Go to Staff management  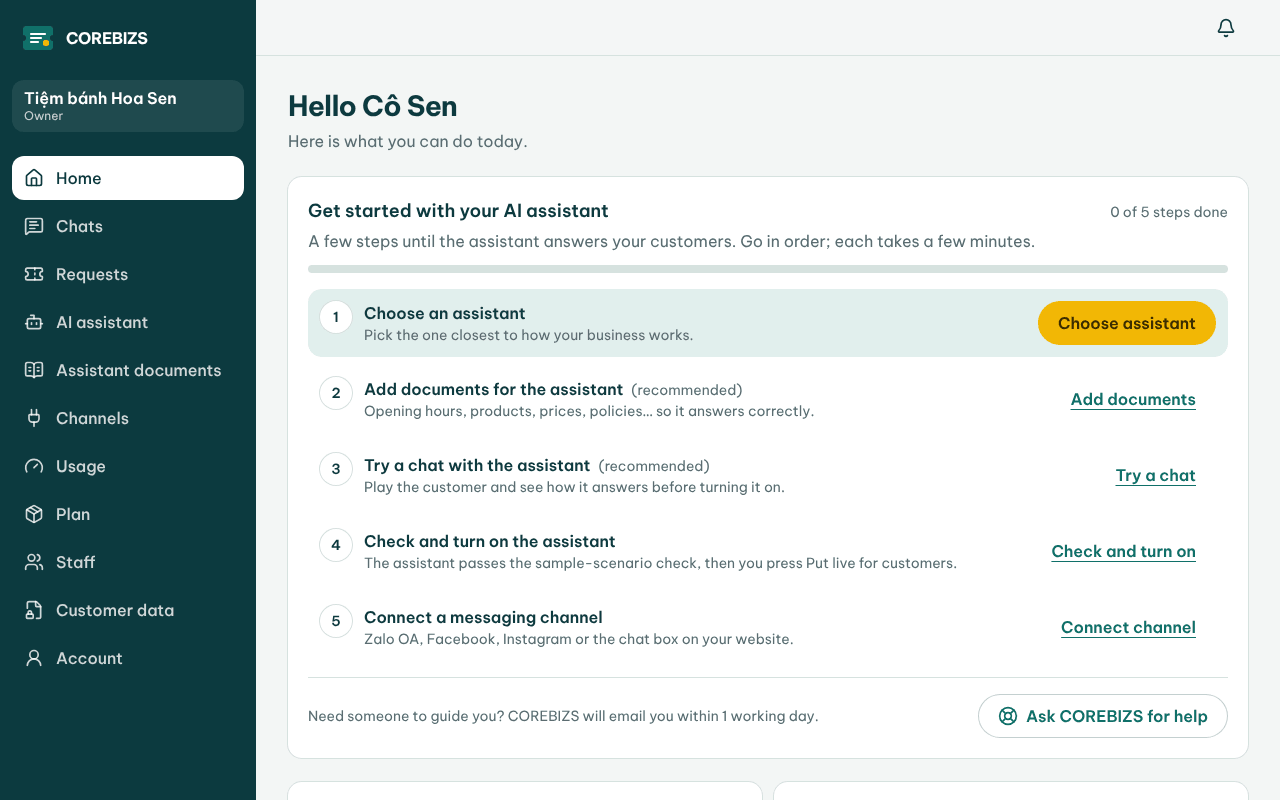coord(128,562)
